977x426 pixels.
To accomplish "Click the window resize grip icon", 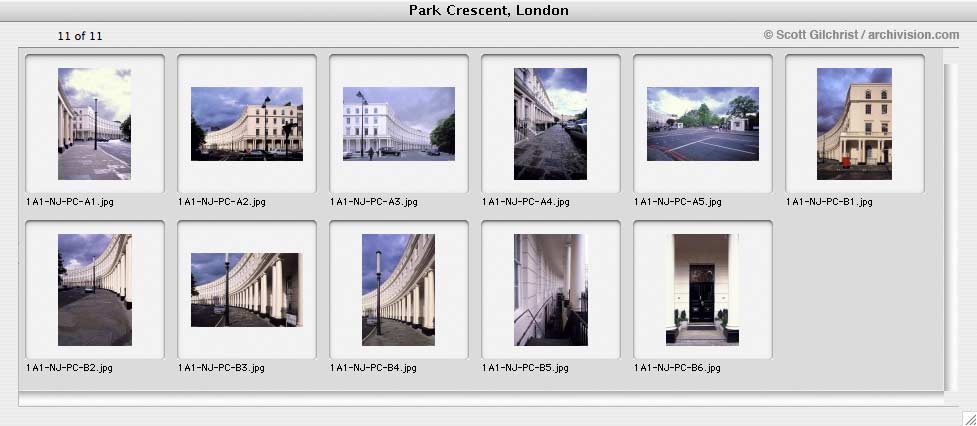I will (x=969, y=418).
